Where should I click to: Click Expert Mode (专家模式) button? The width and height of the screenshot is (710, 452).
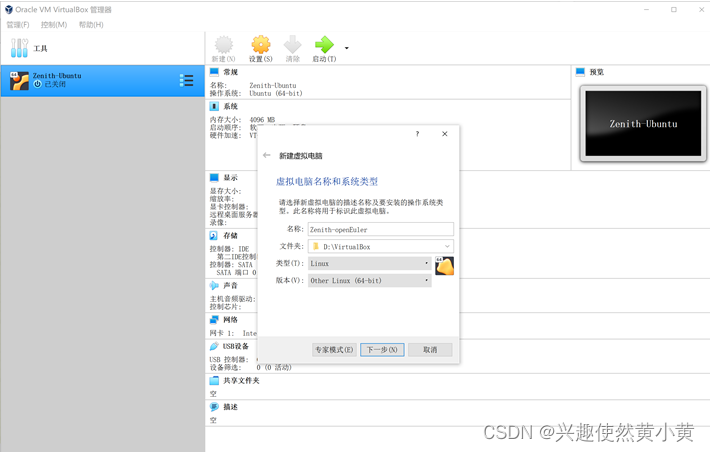coord(334,350)
